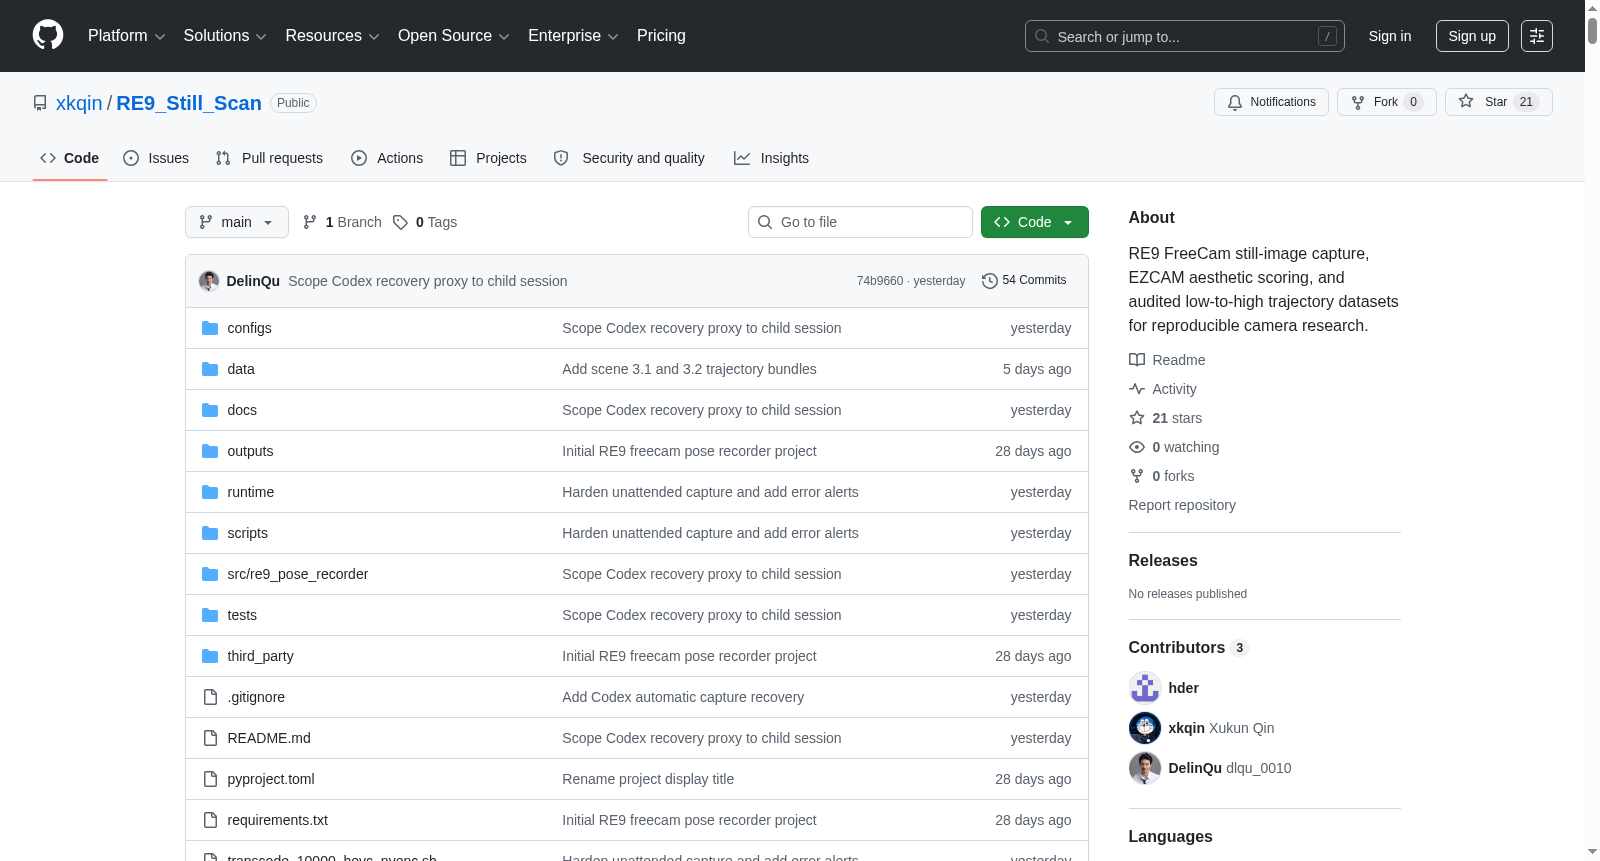1600x861 pixels.
Task: Click the pulse icon beside Activity
Action: 1137,389
